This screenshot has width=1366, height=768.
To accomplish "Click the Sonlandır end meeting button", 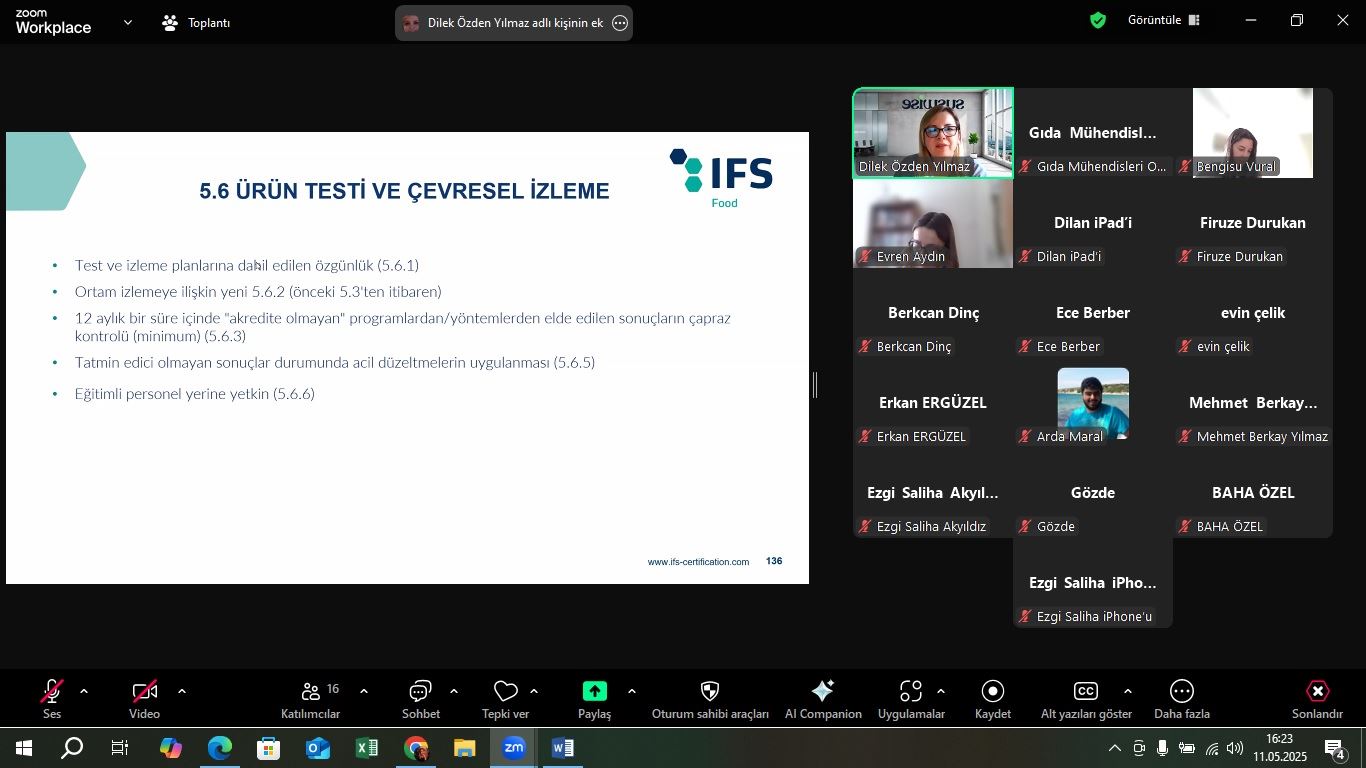I will [x=1317, y=698].
